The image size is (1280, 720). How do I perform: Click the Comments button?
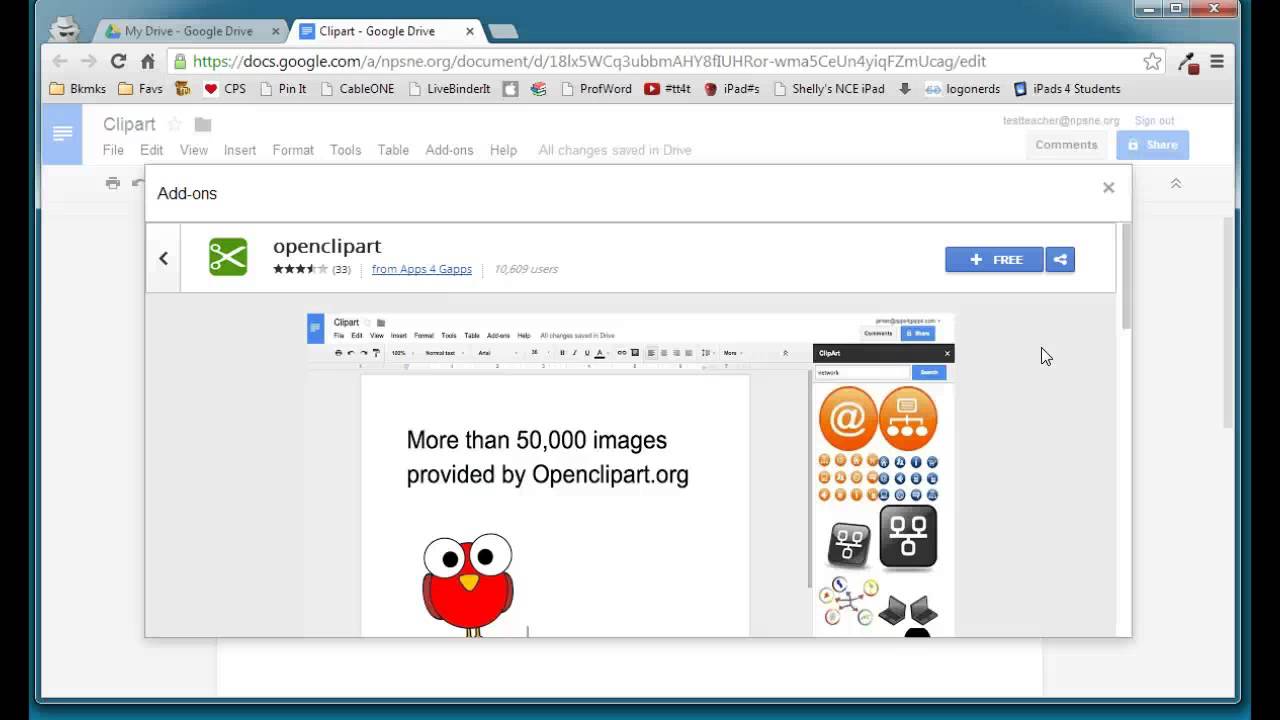coord(1066,145)
